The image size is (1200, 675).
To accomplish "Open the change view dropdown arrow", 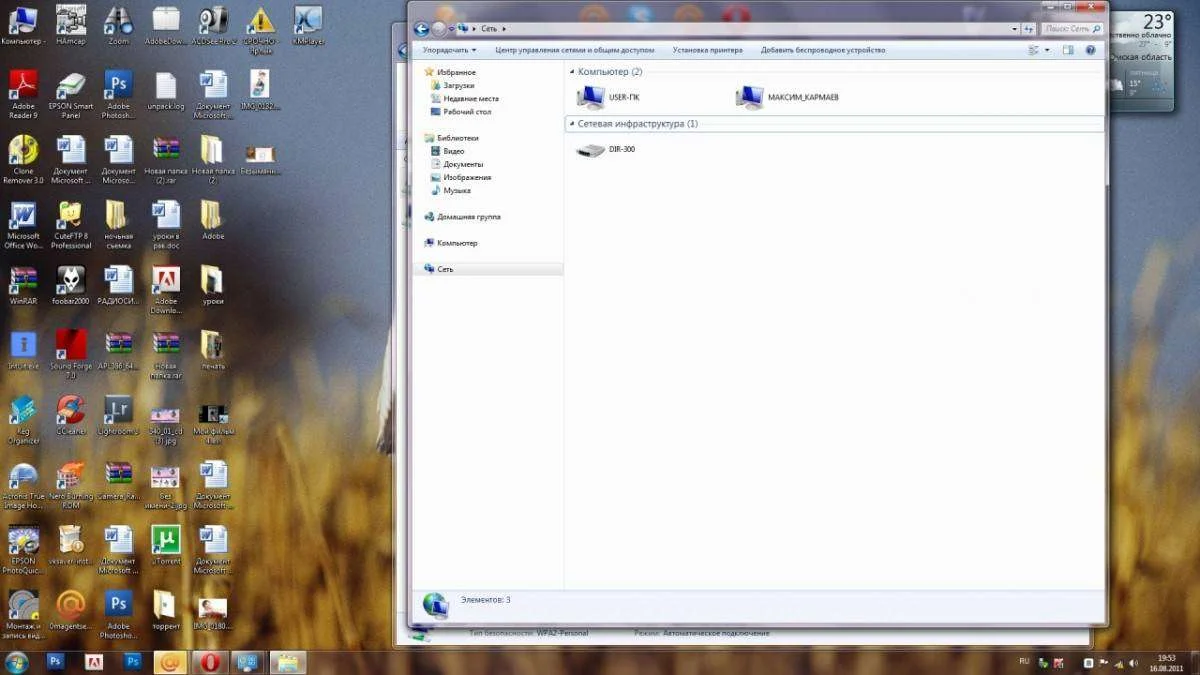I will point(1047,50).
